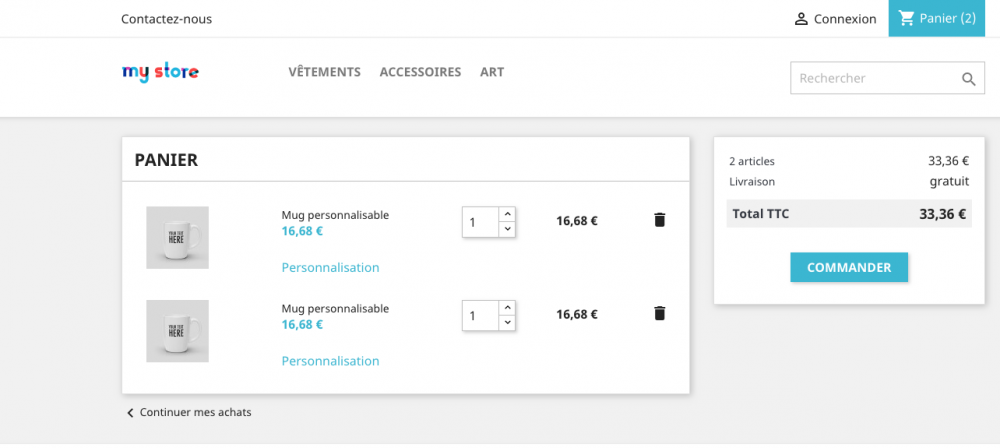The width and height of the screenshot is (1000, 448).
Task: Open the Accessoires menu
Action: tap(420, 72)
